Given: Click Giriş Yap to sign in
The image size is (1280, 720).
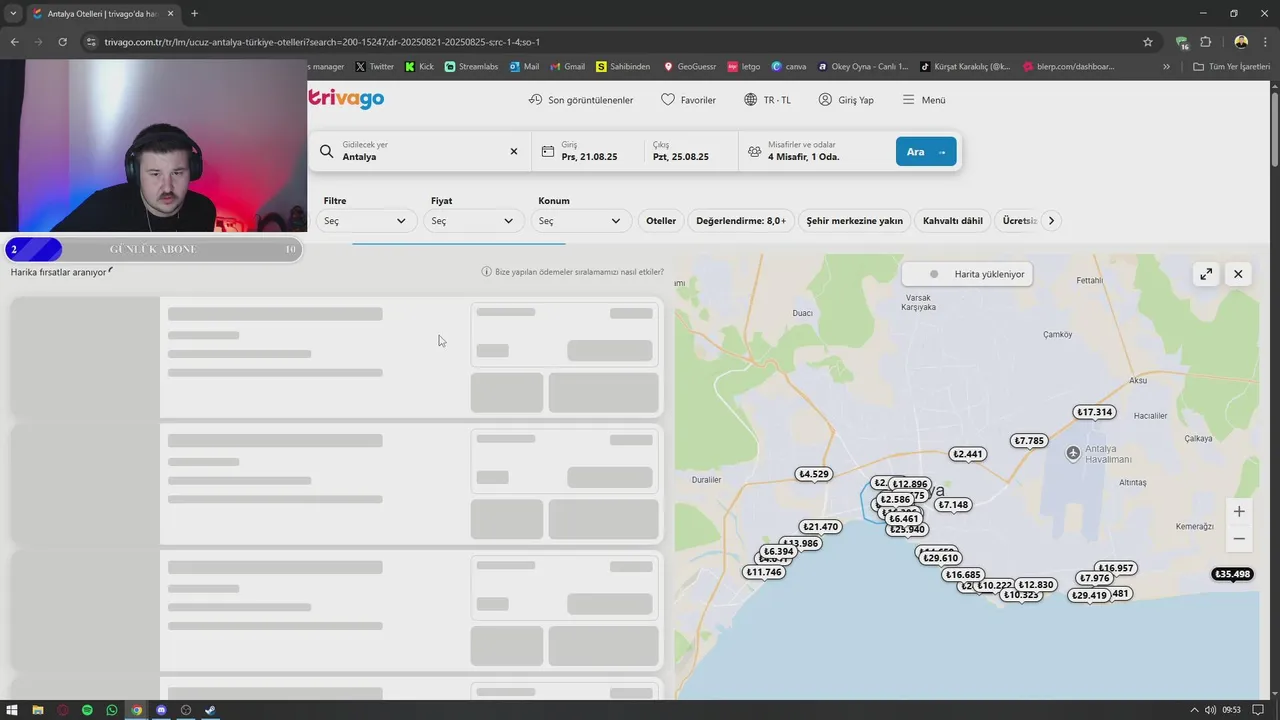Looking at the screenshot, I should [846, 100].
